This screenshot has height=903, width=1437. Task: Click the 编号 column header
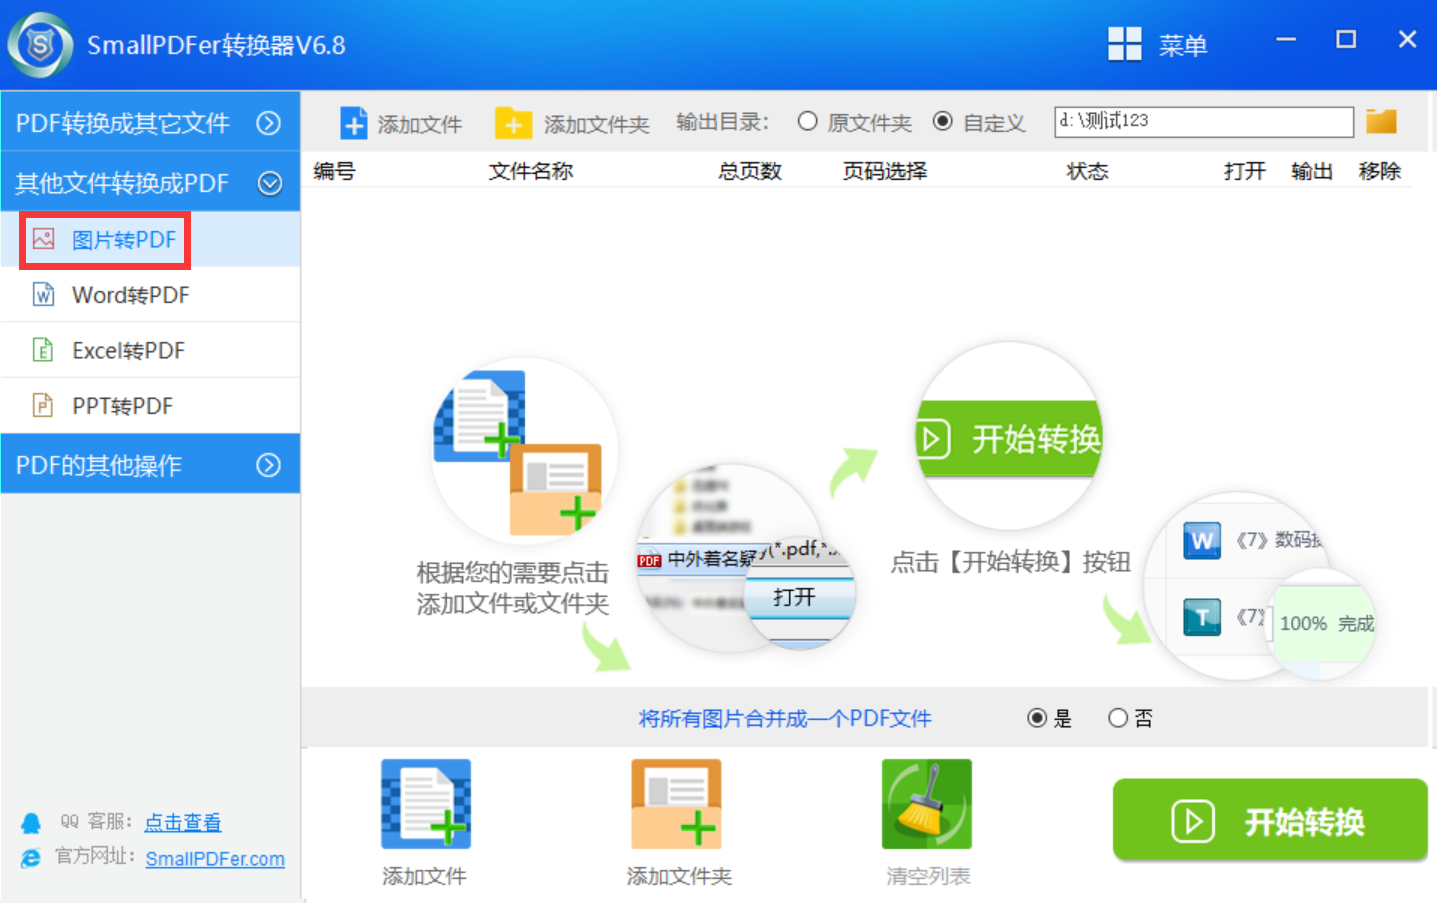334,171
